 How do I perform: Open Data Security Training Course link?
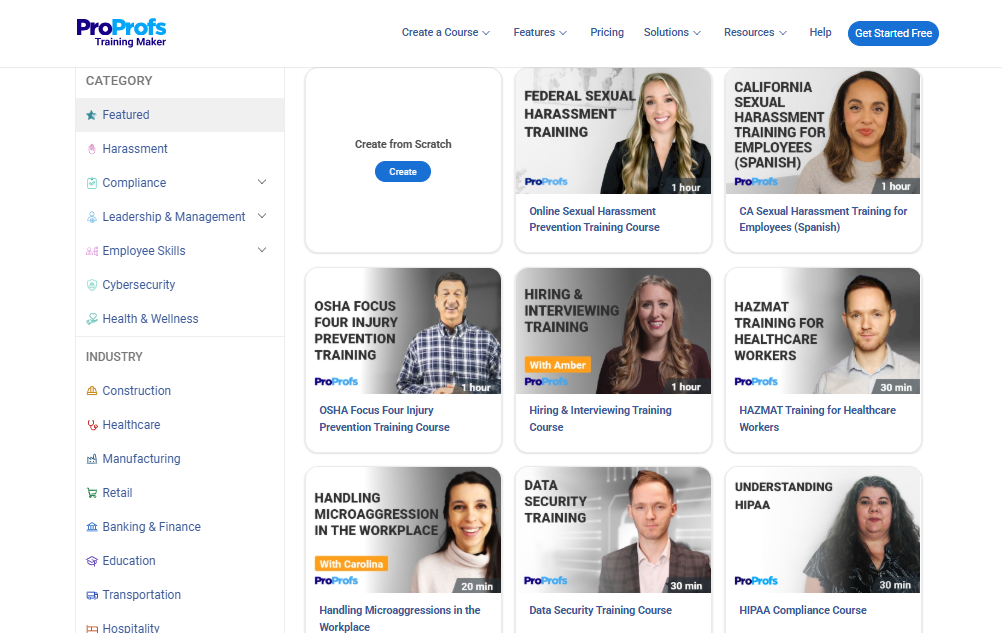coord(600,611)
